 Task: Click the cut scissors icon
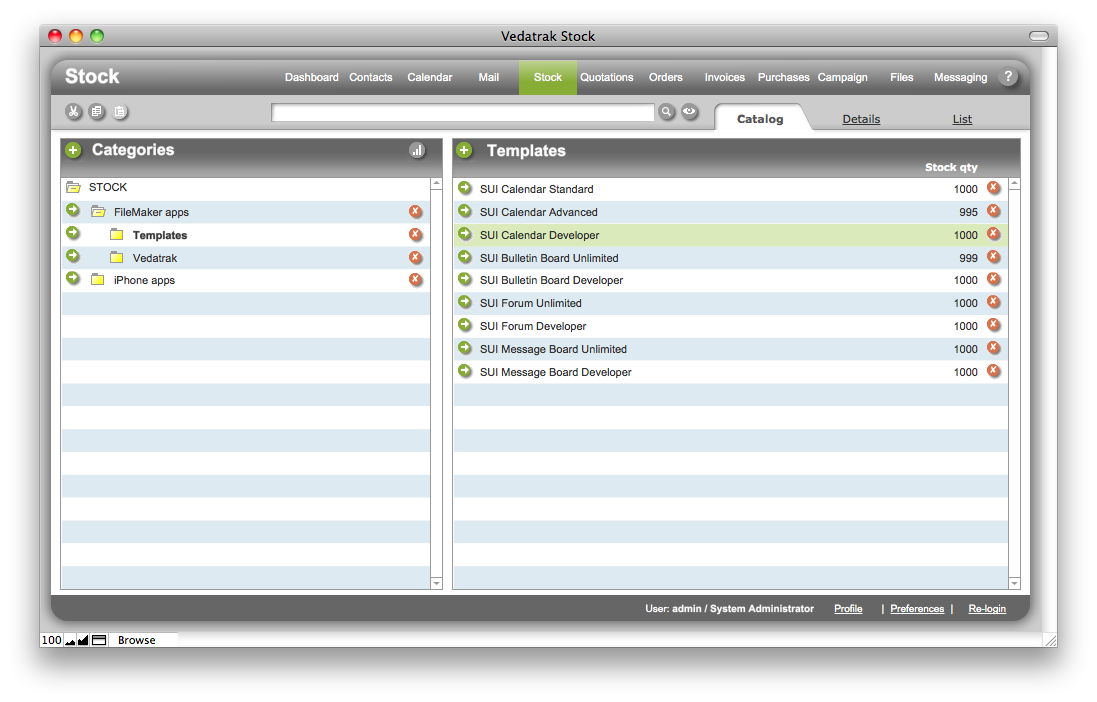[x=73, y=111]
